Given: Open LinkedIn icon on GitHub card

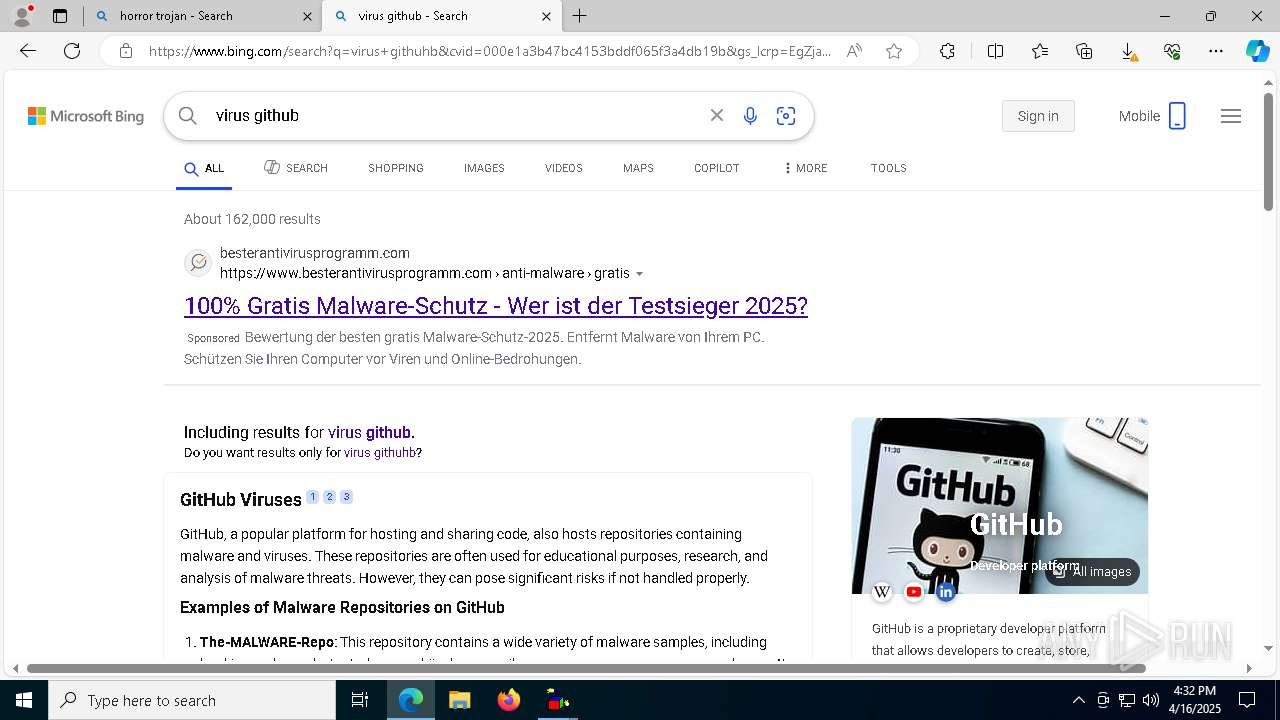Looking at the screenshot, I should [946, 592].
